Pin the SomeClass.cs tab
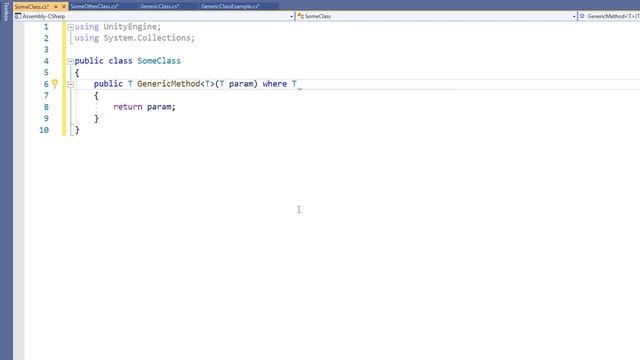The height and width of the screenshot is (360, 640). coord(56,7)
